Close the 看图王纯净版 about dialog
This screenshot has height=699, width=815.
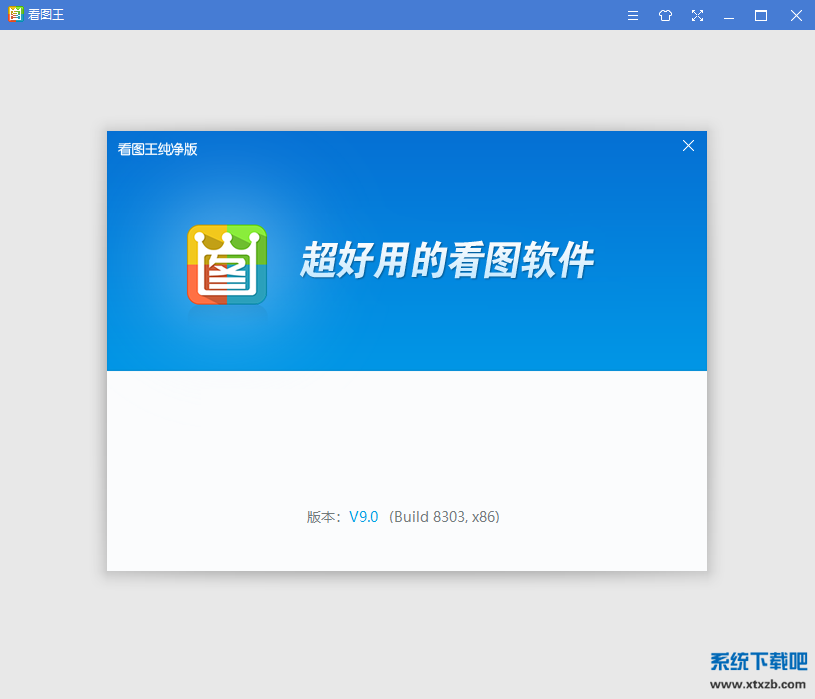pyautogui.click(x=688, y=146)
